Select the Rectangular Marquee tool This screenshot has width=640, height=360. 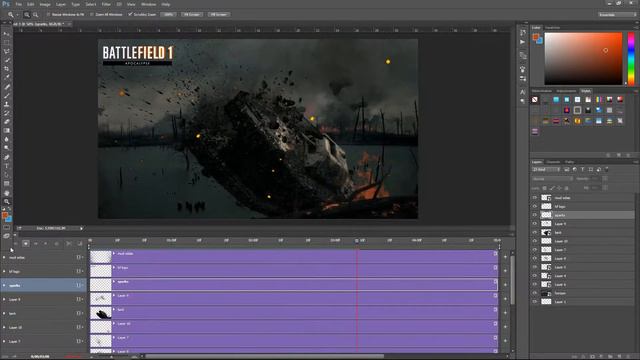coord(6,42)
